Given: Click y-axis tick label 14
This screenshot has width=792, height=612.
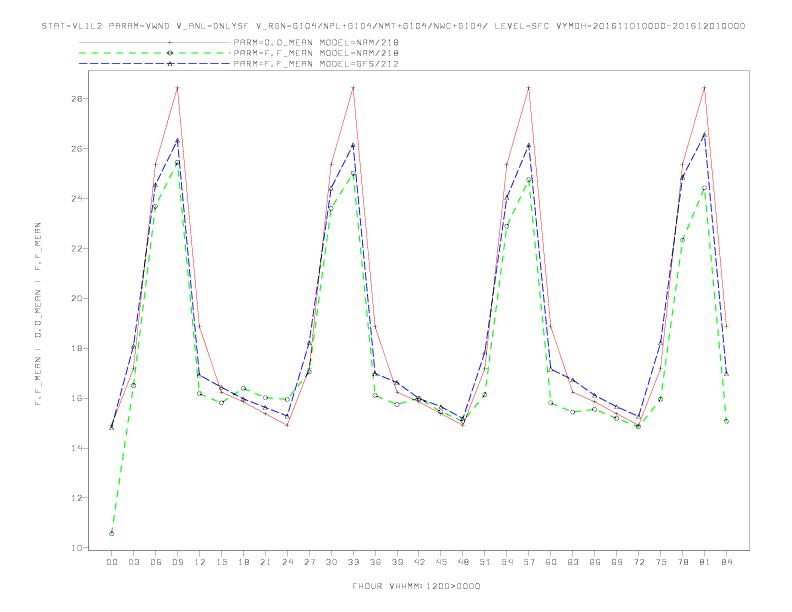Looking at the screenshot, I should pos(77,448).
